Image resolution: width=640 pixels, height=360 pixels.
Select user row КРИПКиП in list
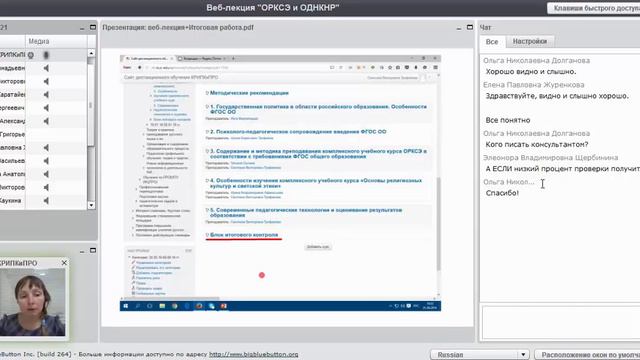[44, 55]
